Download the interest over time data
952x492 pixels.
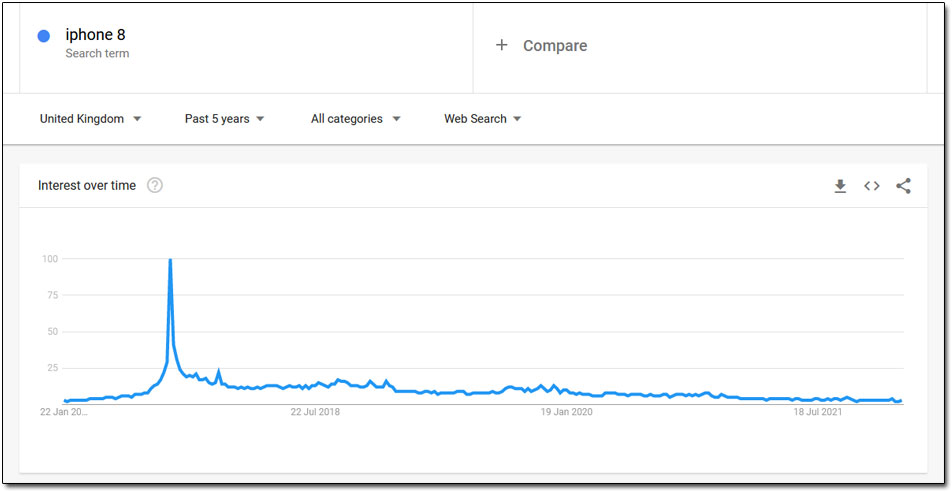[x=840, y=186]
